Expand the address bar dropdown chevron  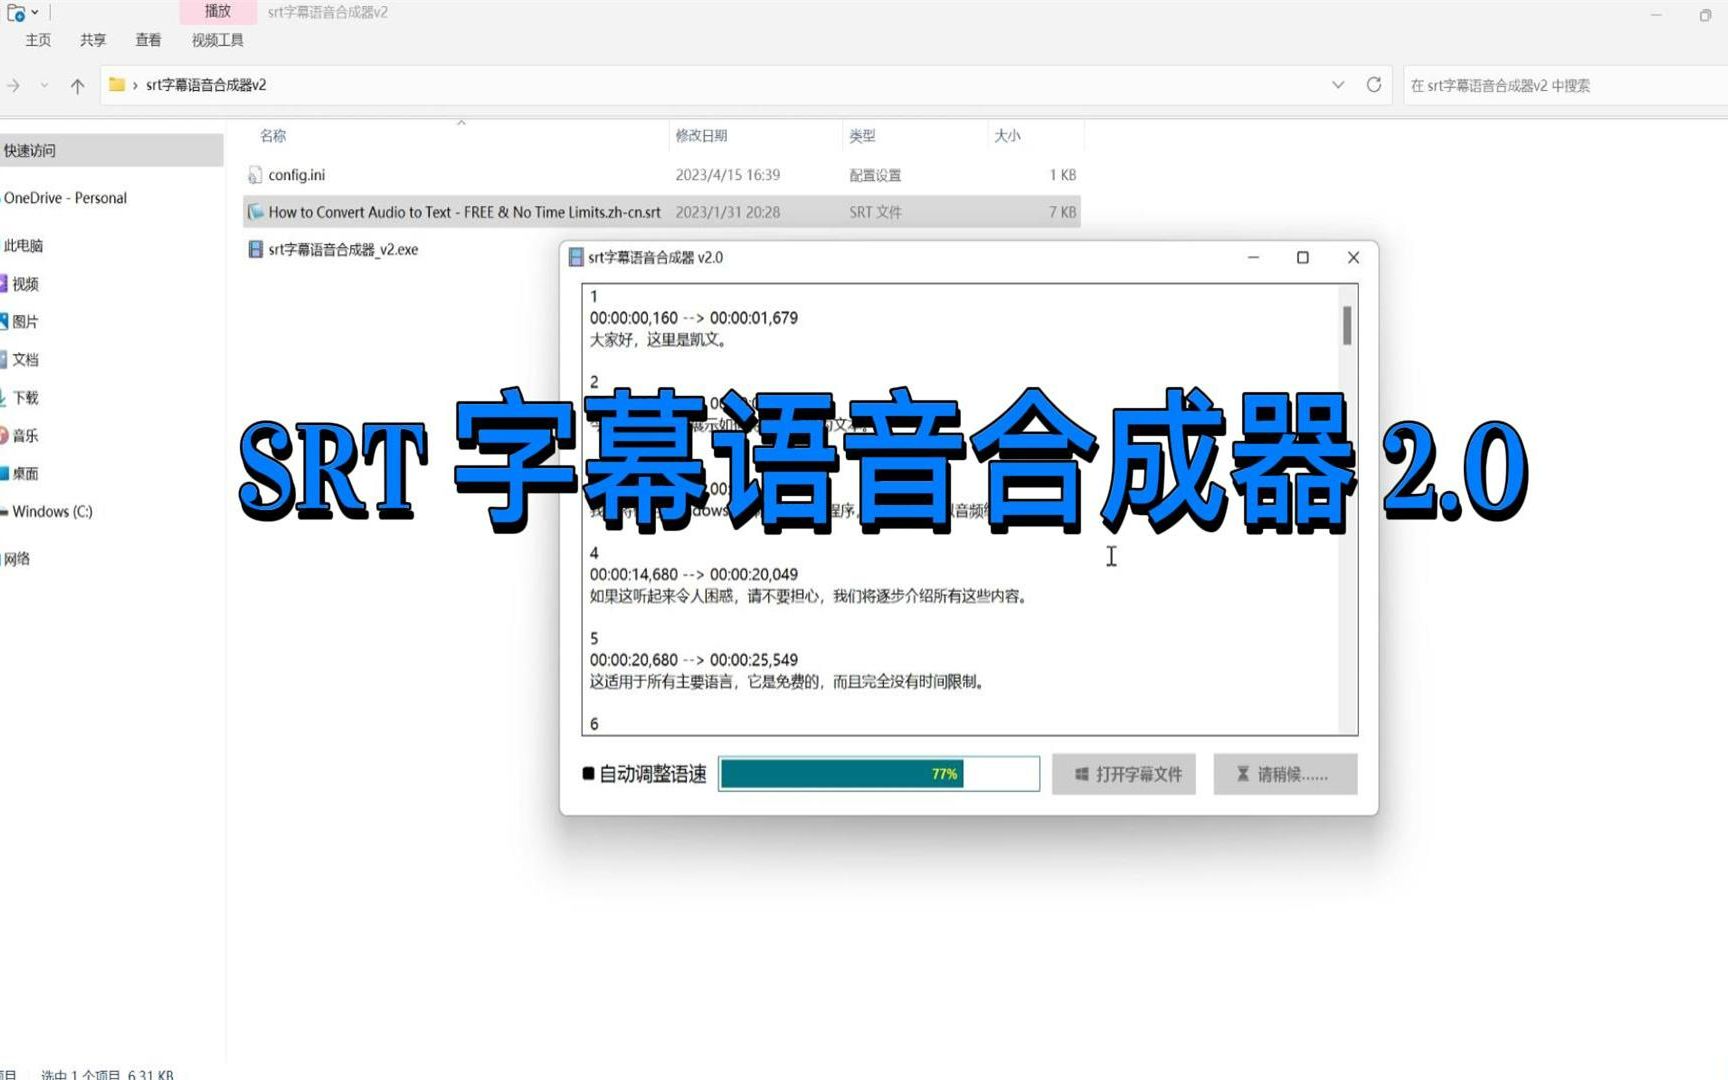pos(1339,85)
